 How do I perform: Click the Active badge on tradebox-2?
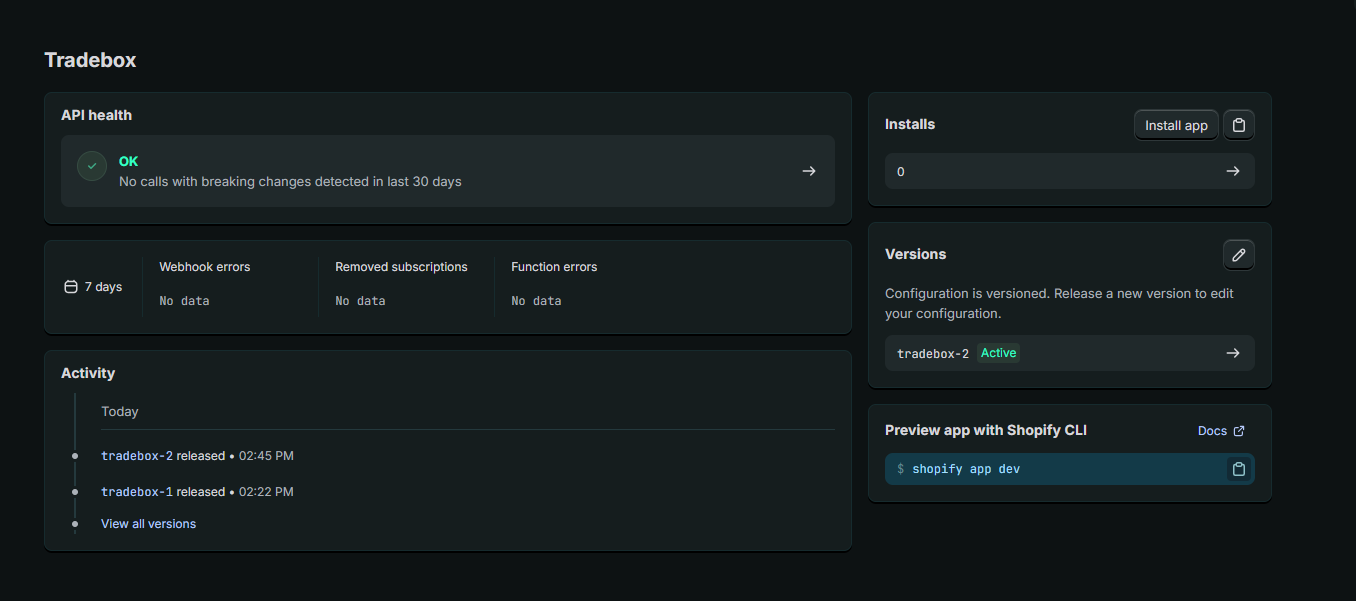pos(998,353)
